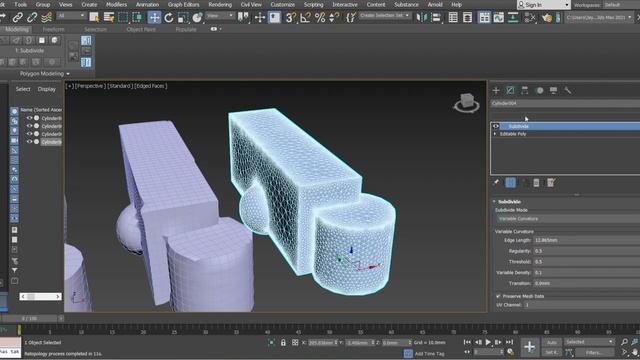Open Scene Explorer Display menu
The image size is (640, 360).
tap(47, 89)
